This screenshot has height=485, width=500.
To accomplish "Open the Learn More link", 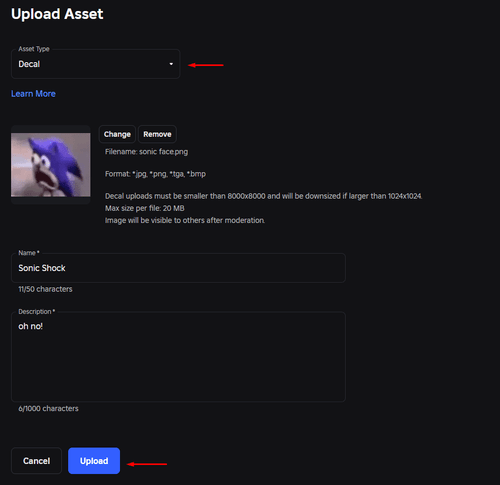I will click(33, 94).
